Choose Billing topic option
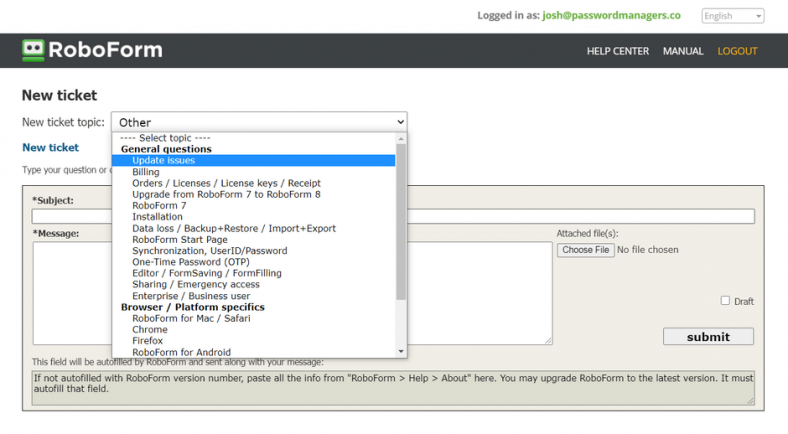788x434 pixels. tap(145, 172)
